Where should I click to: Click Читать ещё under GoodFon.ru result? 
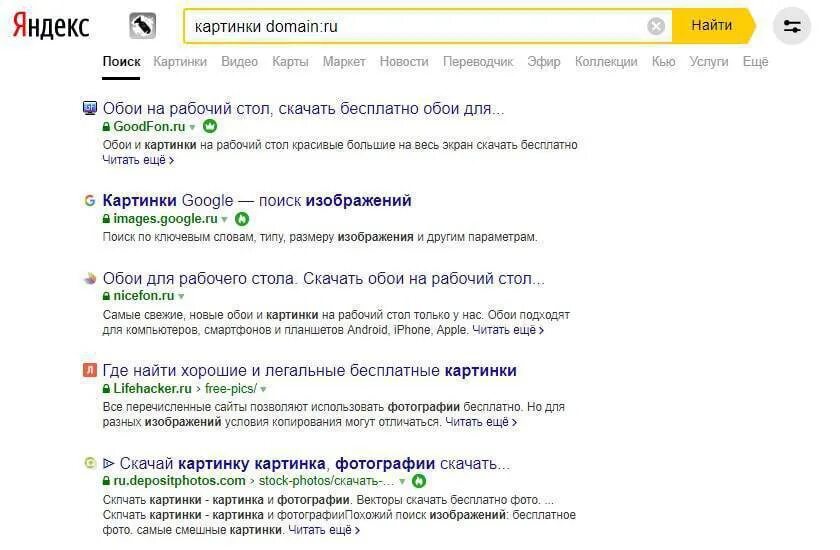click(x=138, y=160)
